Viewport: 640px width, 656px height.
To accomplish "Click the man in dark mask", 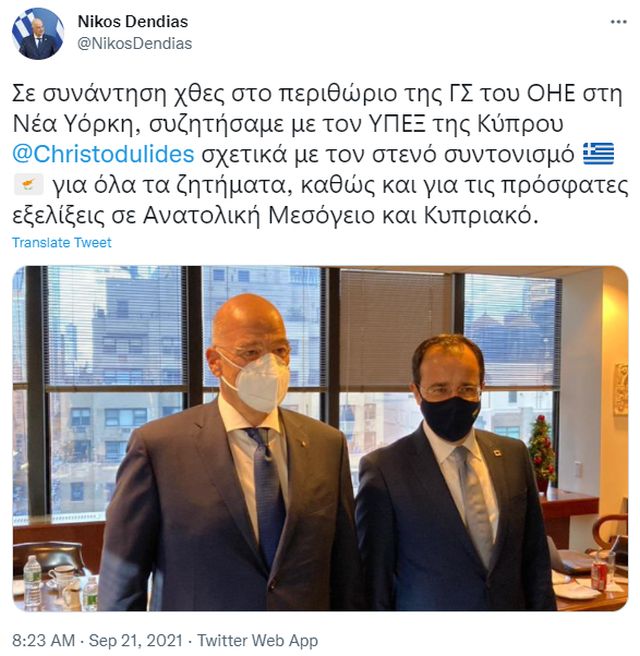I will 450,477.
